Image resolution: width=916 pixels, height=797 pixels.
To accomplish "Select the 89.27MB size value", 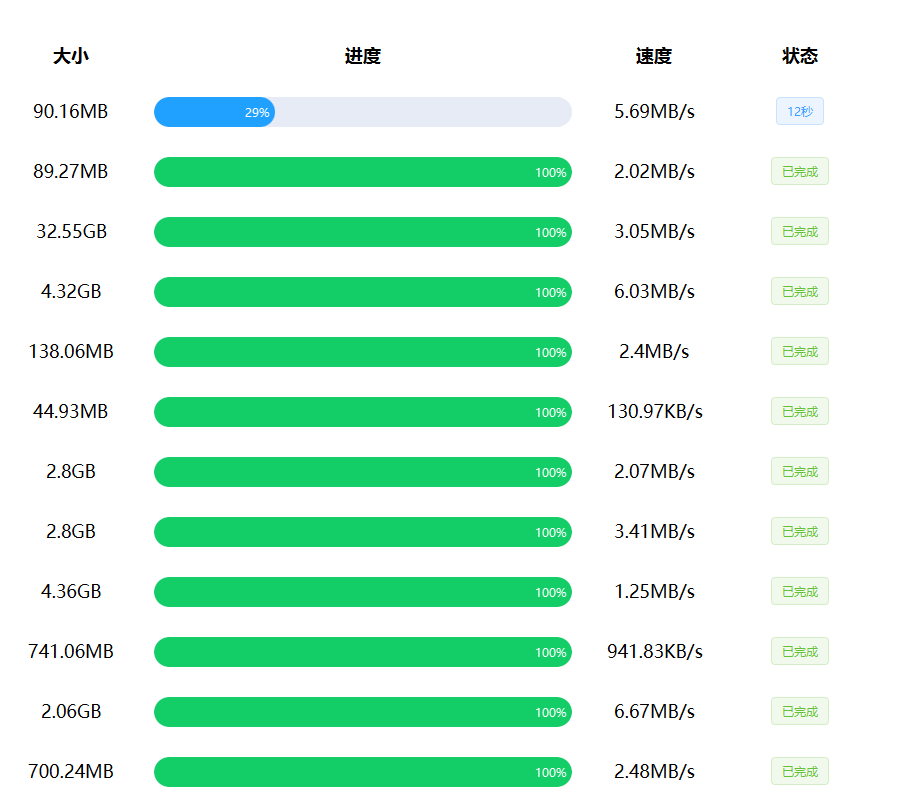I will (x=71, y=171).
